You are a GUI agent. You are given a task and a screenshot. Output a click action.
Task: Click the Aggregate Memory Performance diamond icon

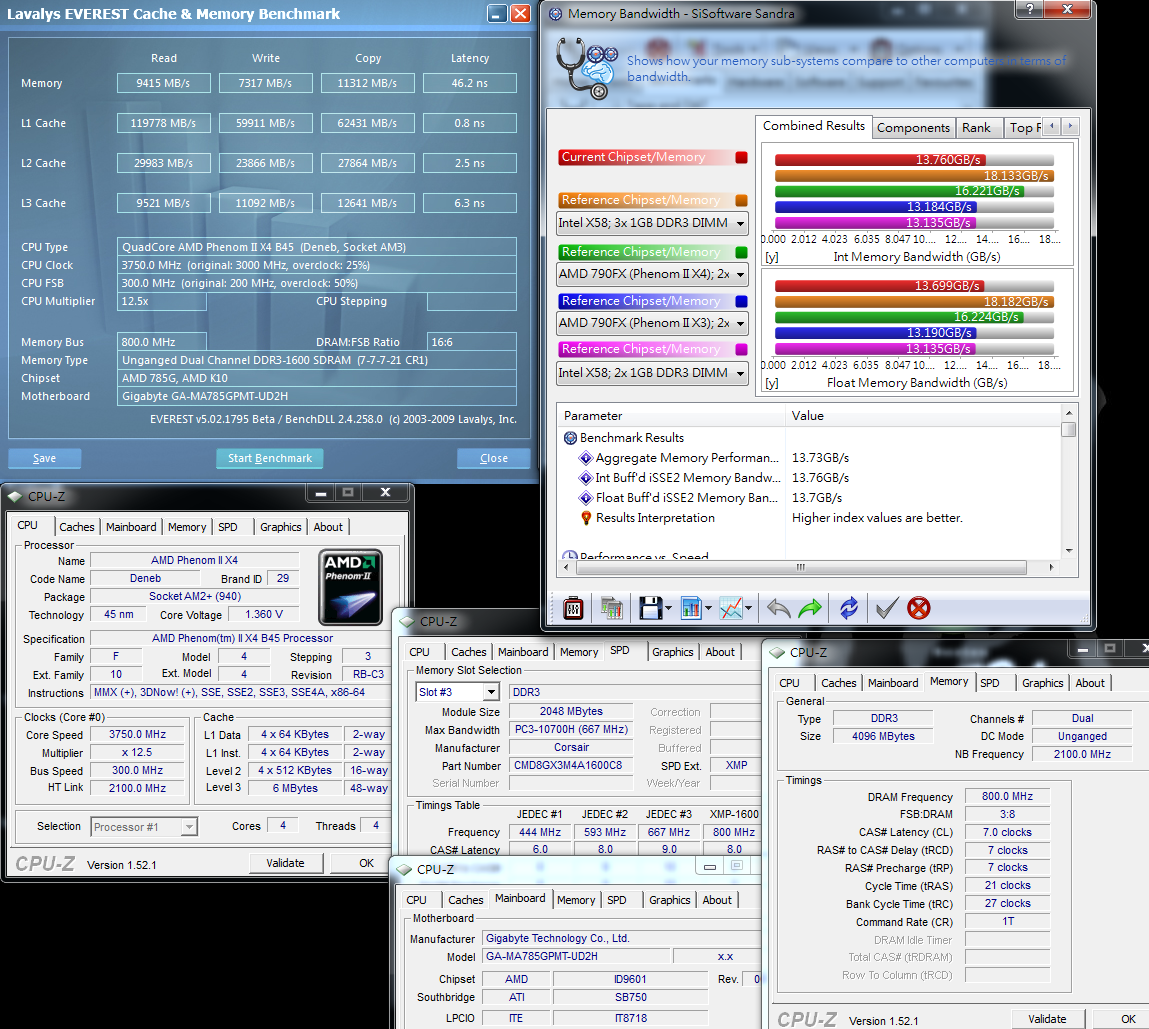coord(585,458)
